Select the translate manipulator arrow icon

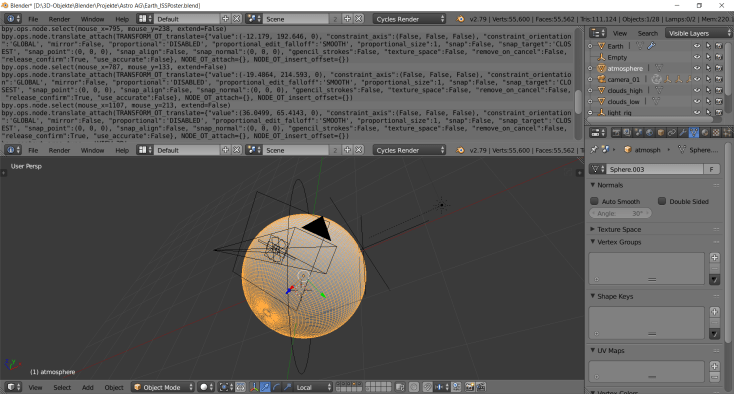coord(265,387)
